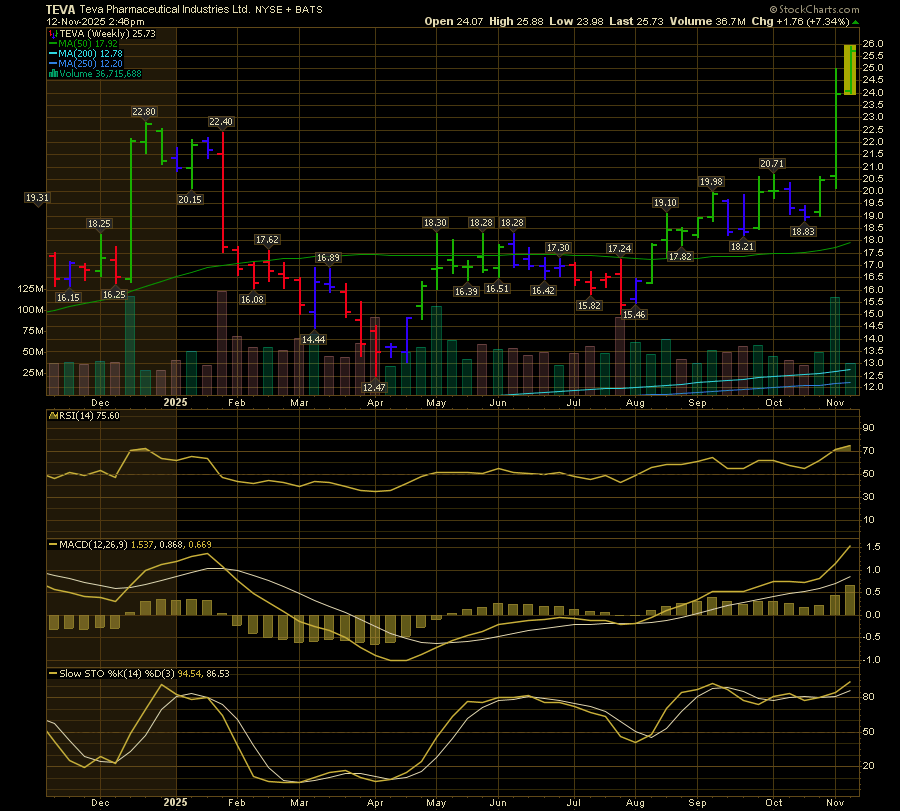
Task: Click the yellow highlighted latest weekly bar
Action: click(849, 70)
